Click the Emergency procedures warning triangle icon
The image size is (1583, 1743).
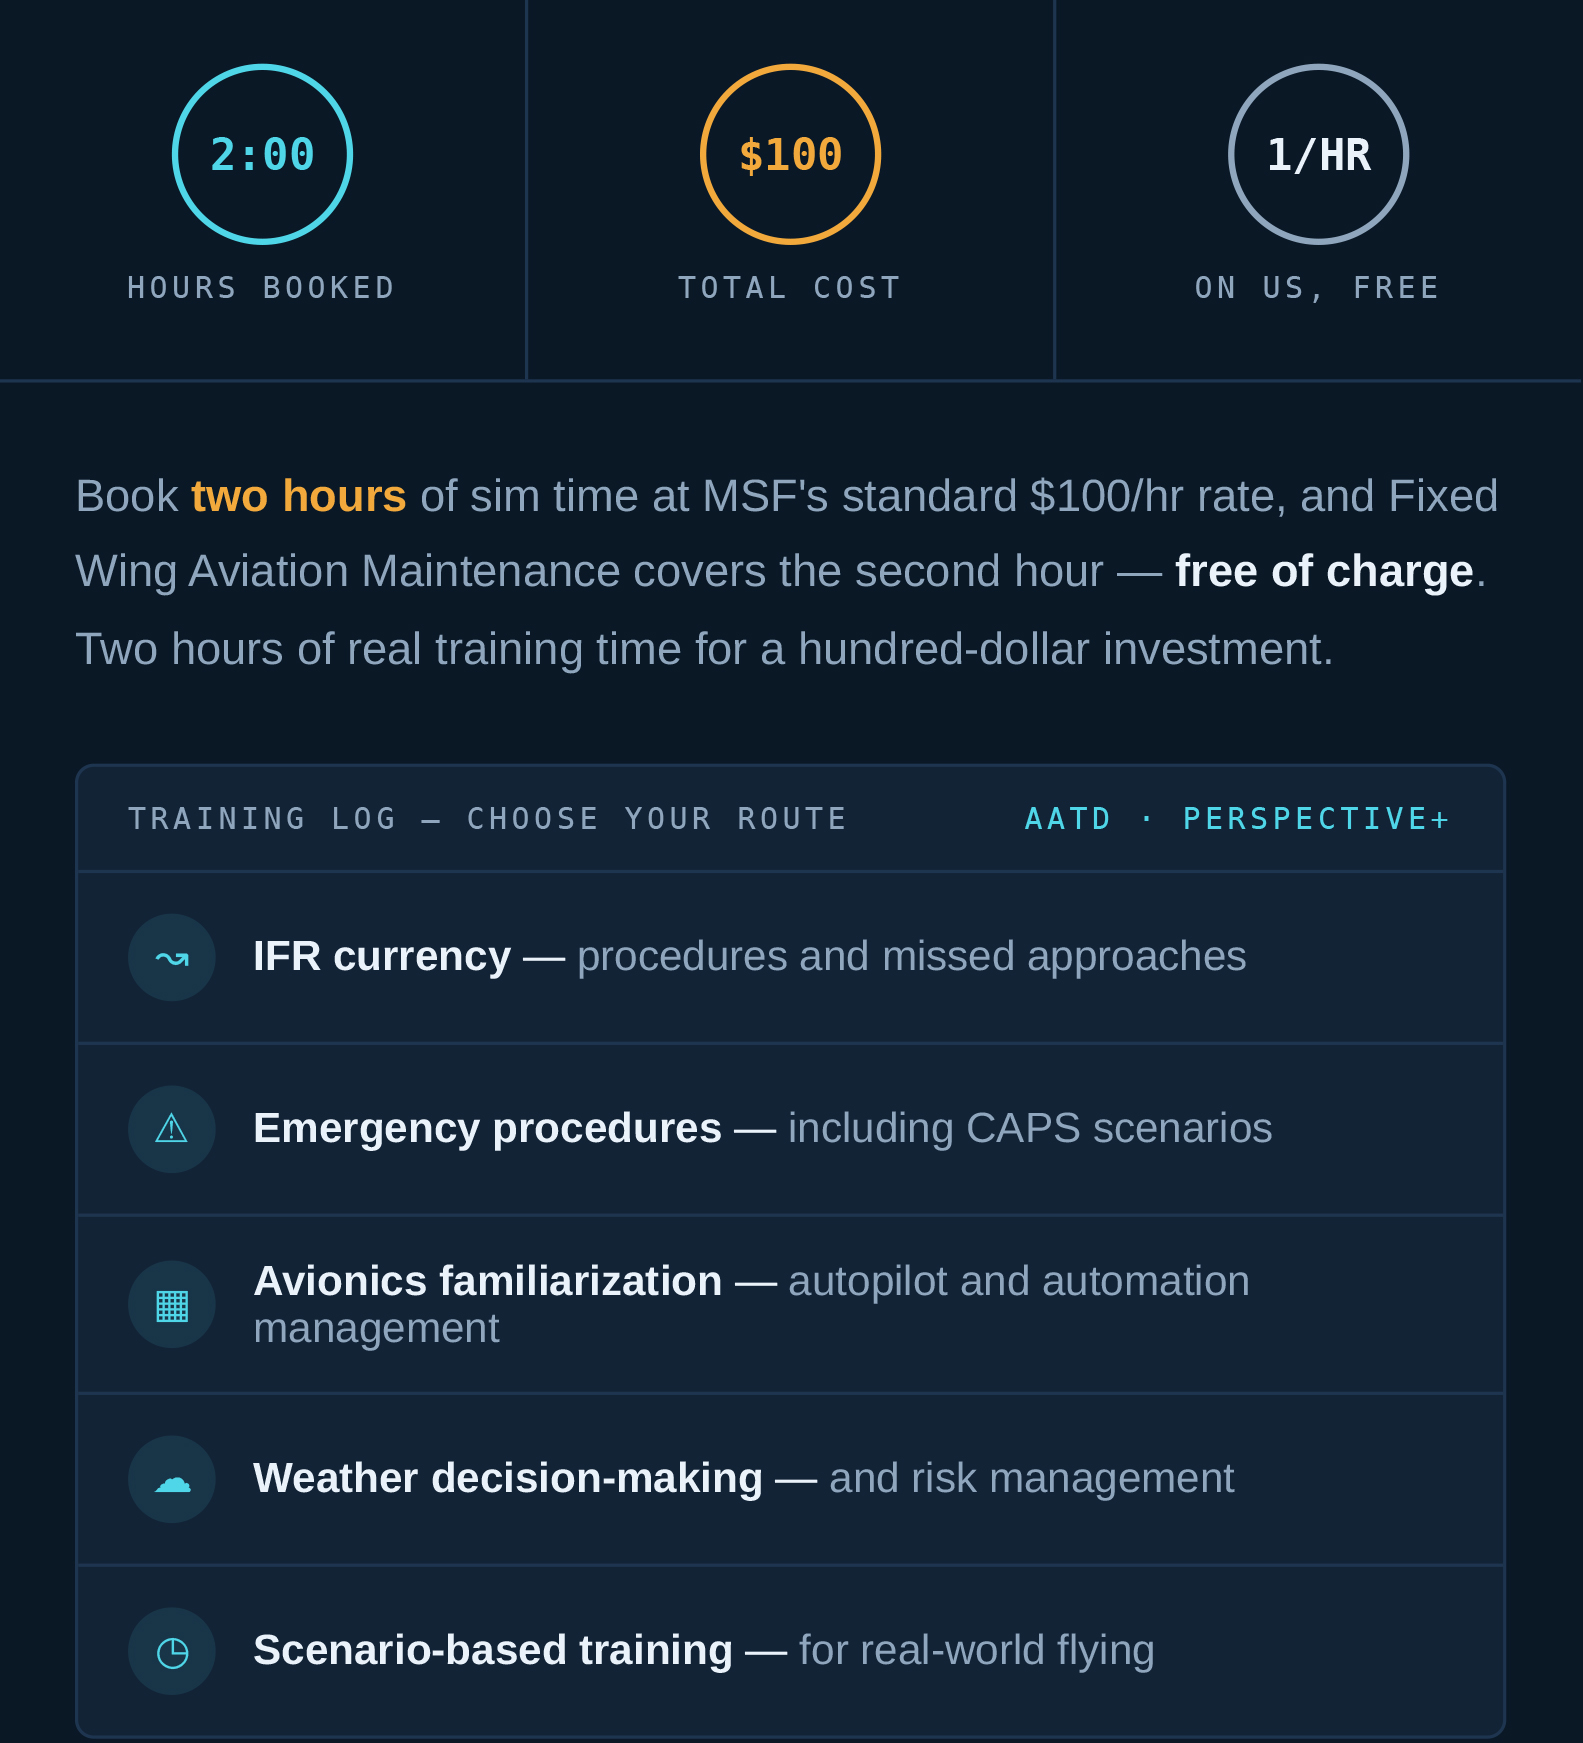coord(172,1130)
